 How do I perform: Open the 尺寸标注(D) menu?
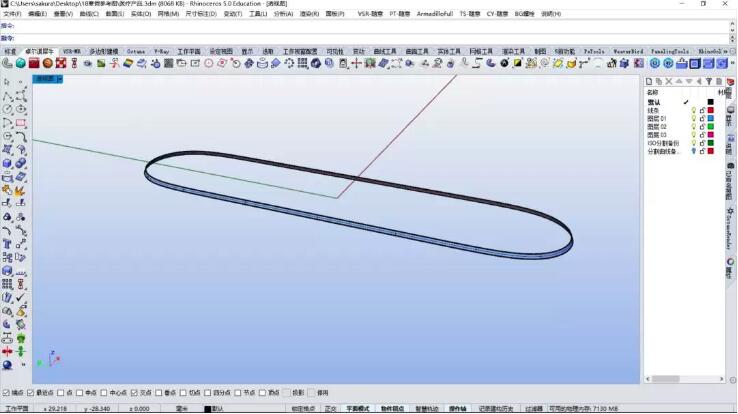point(201,14)
